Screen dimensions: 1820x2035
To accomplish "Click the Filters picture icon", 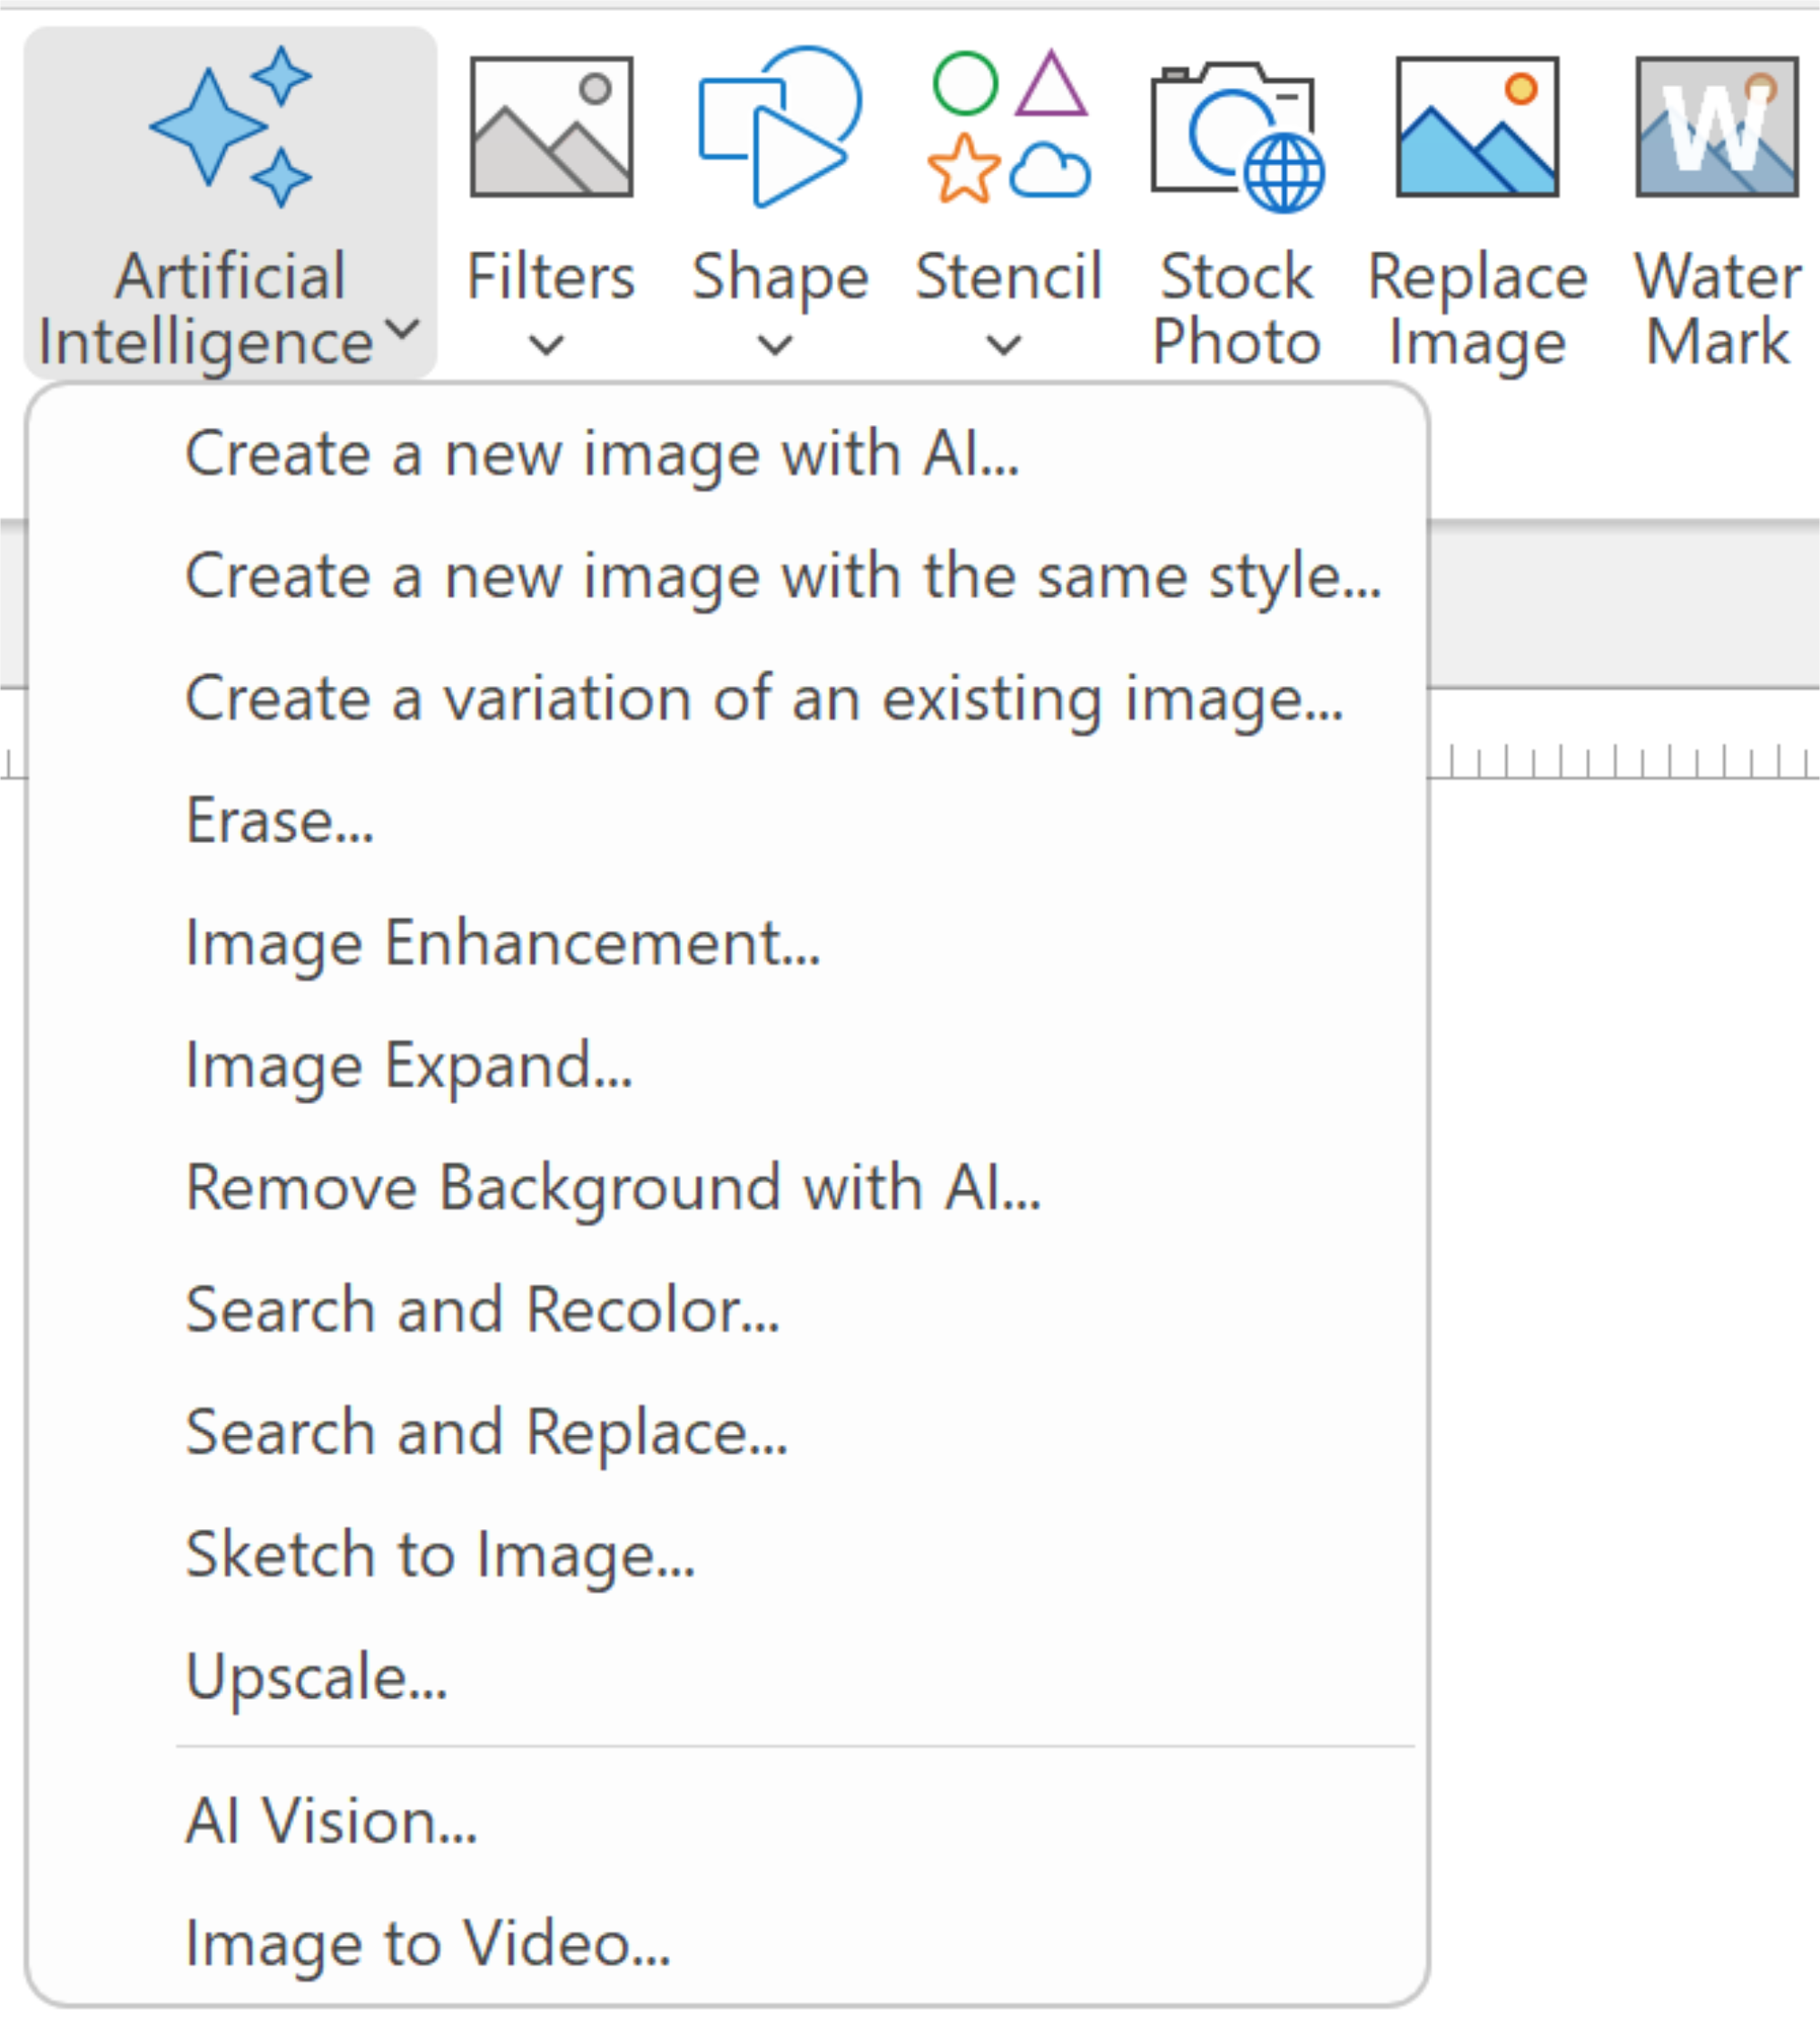I will (551, 127).
